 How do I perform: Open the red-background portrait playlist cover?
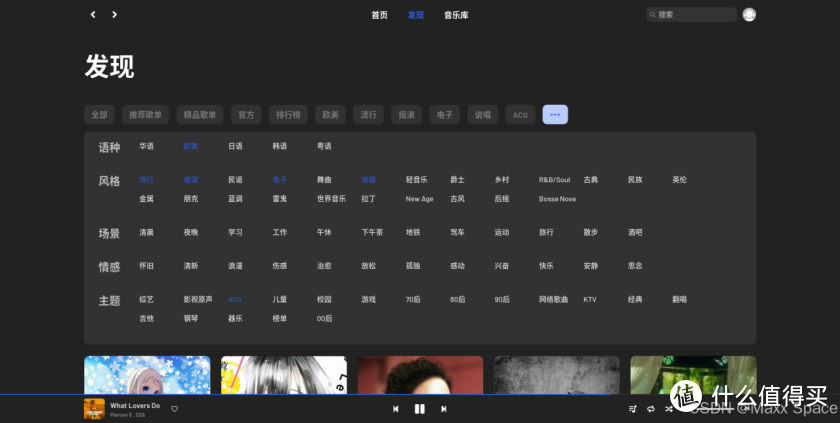(x=421, y=375)
